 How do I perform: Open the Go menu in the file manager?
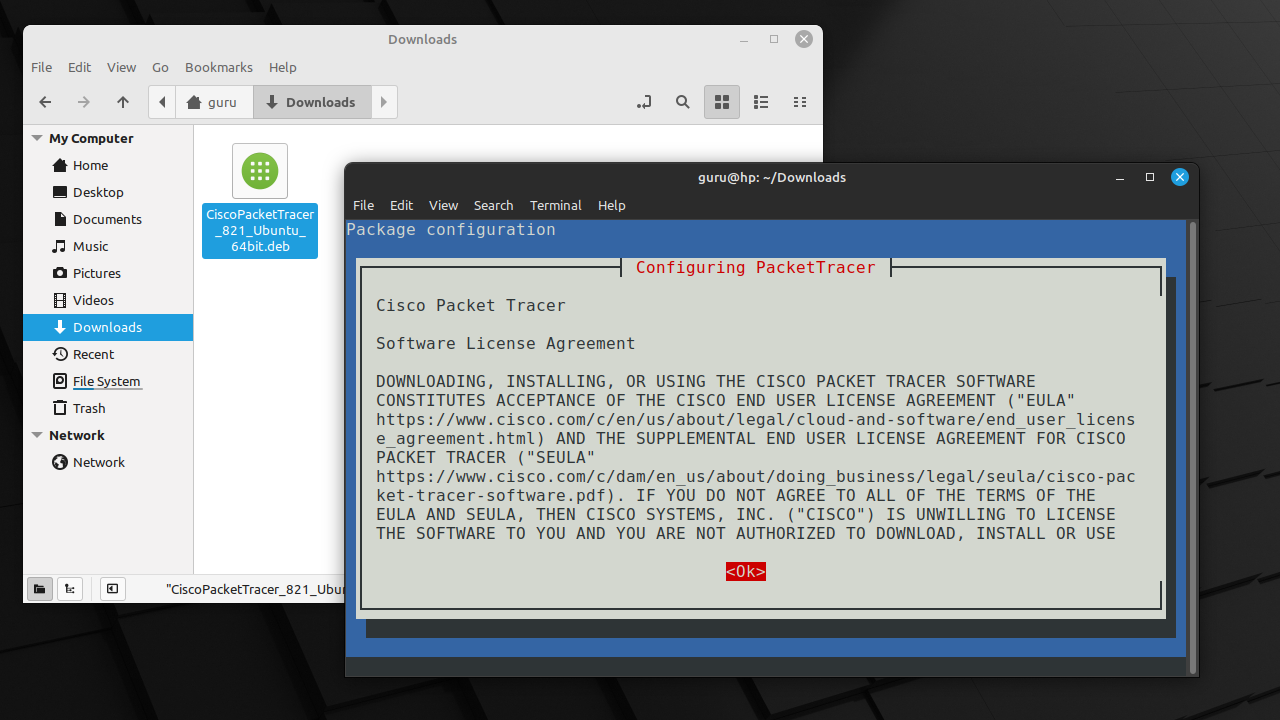[x=160, y=67]
